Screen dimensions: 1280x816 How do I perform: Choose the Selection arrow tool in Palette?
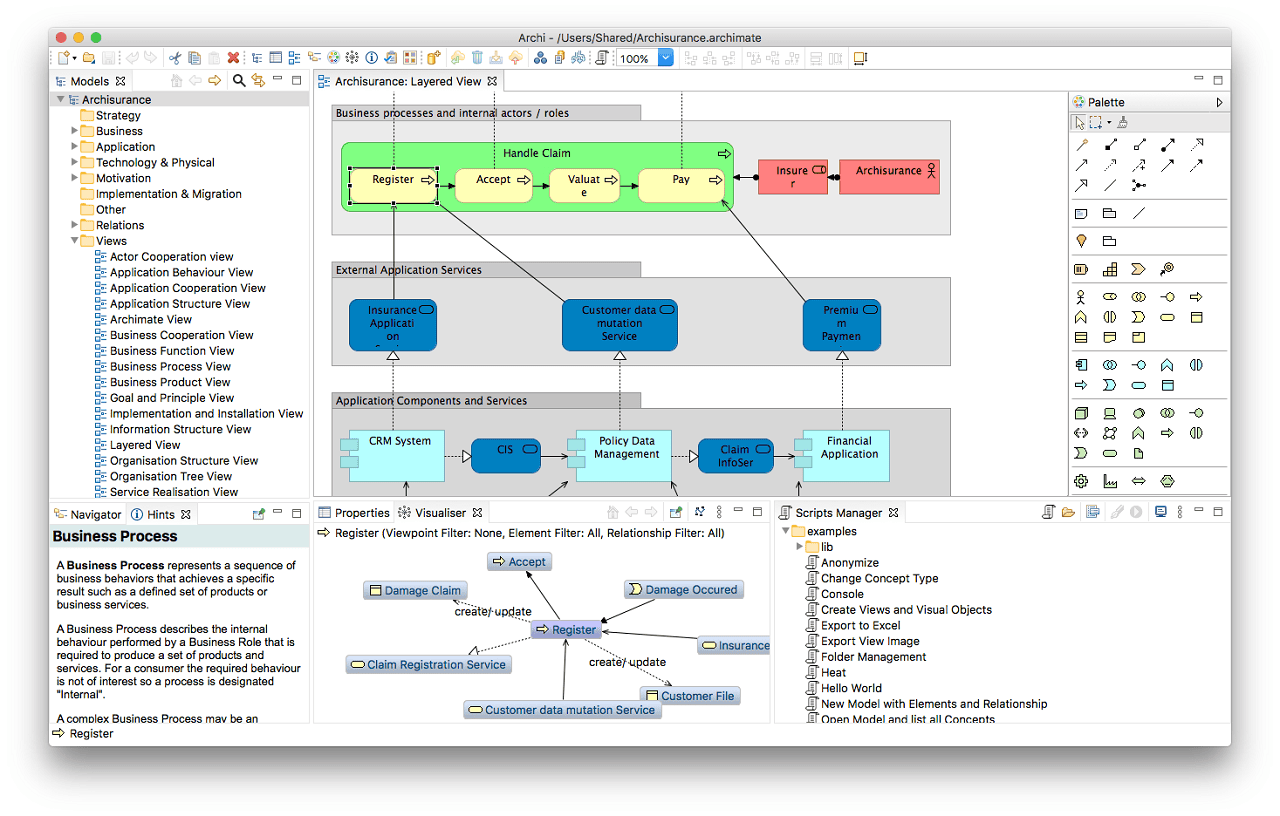point(1080,123)
